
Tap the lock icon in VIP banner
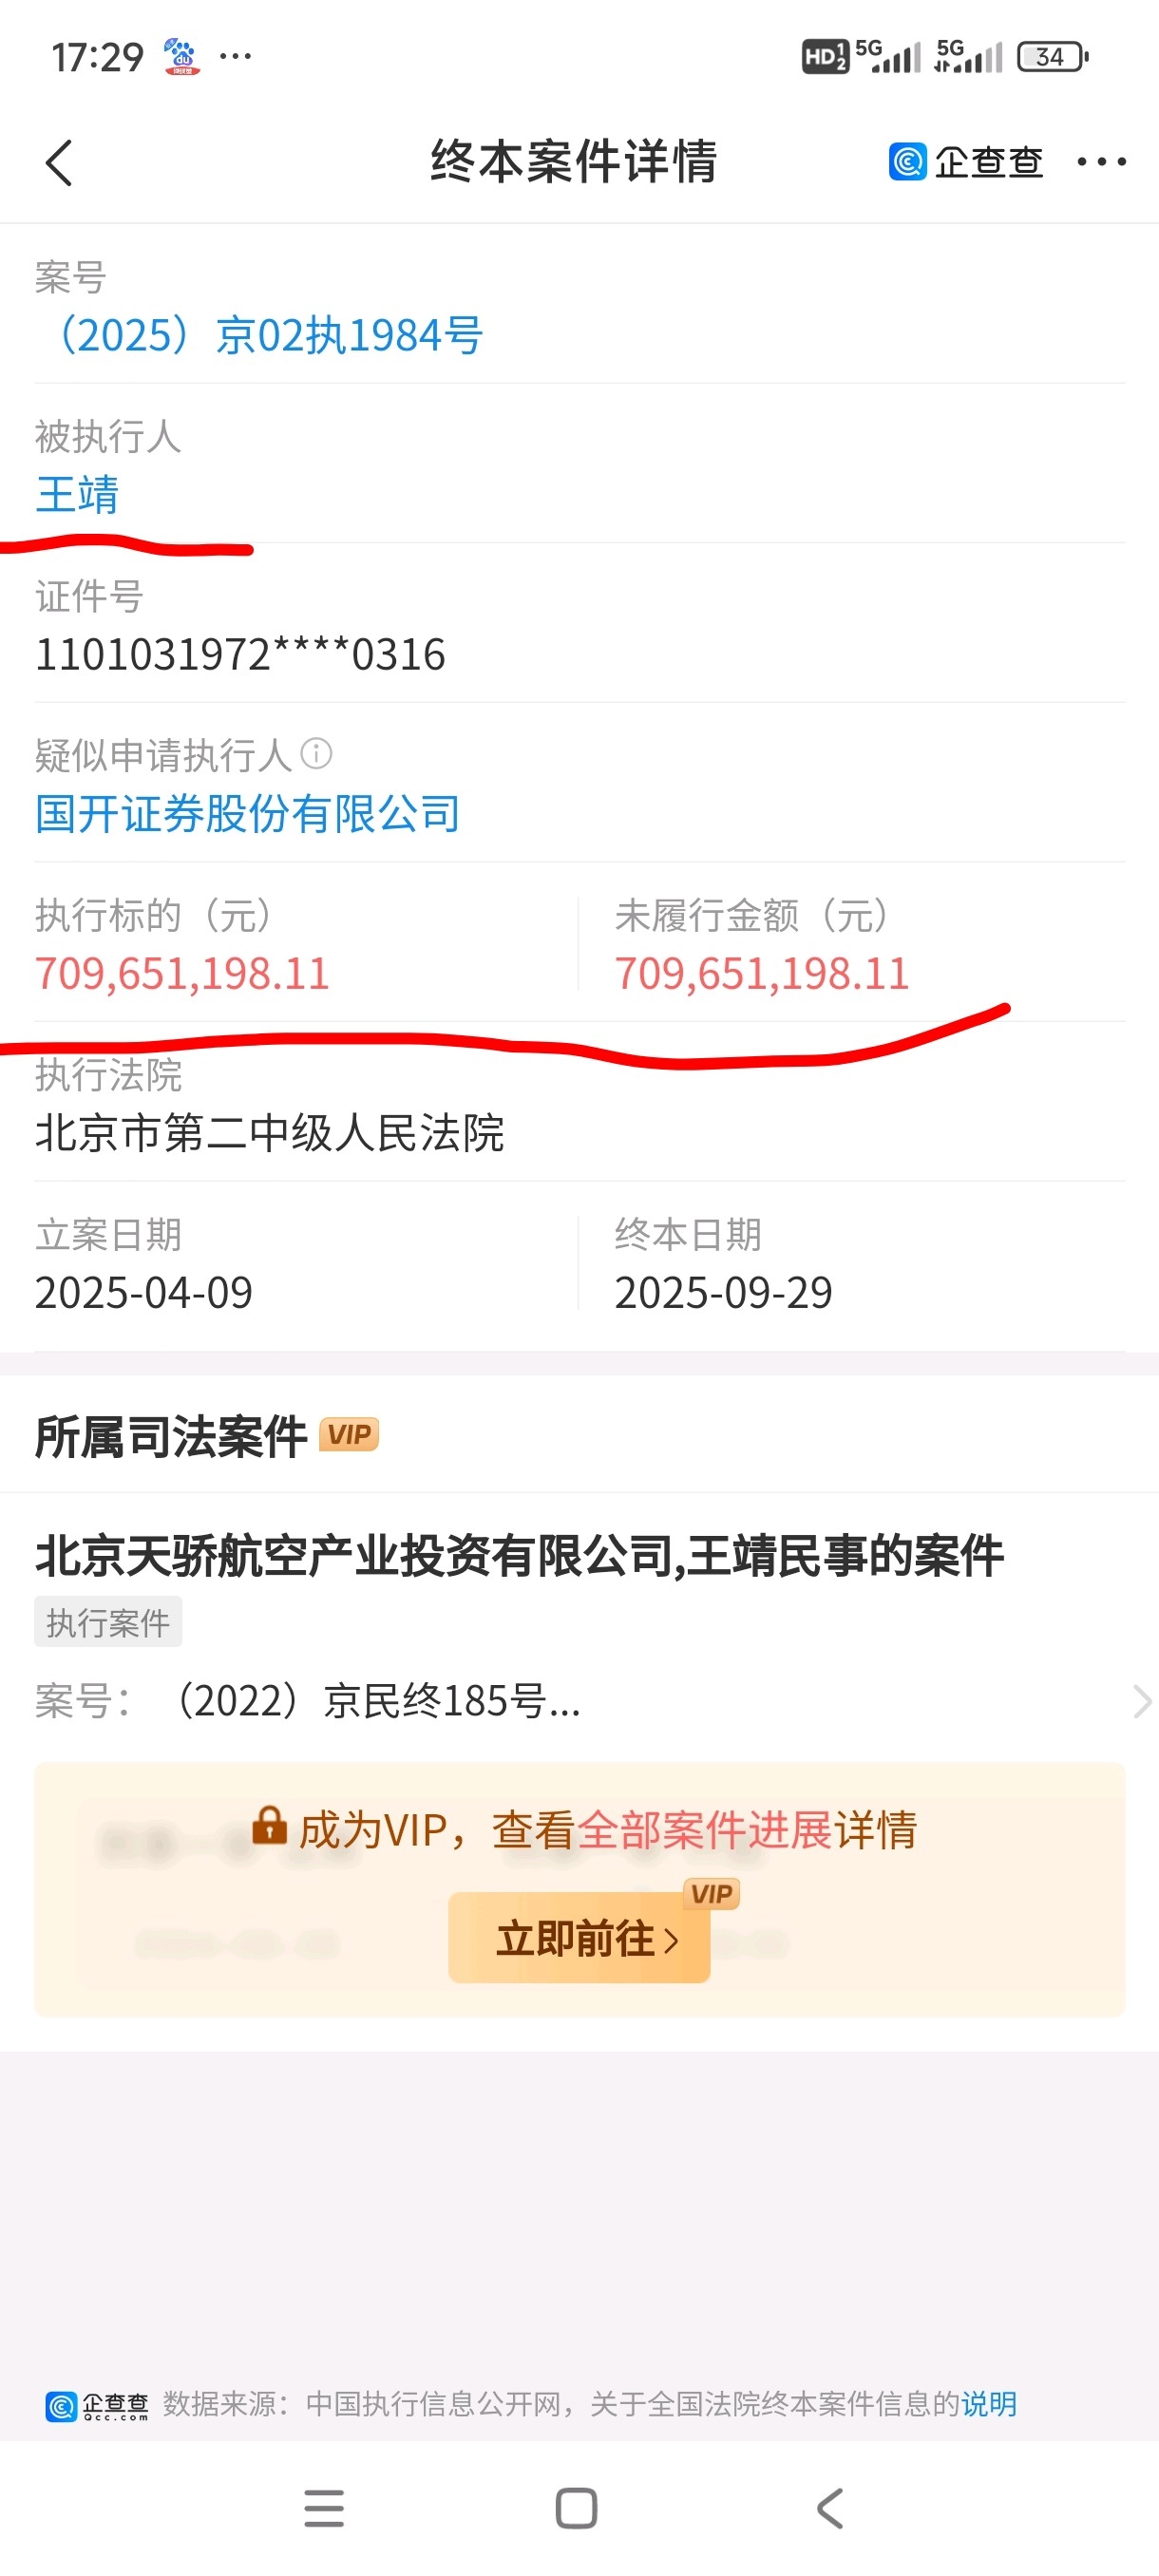[x=269, y=1825]
